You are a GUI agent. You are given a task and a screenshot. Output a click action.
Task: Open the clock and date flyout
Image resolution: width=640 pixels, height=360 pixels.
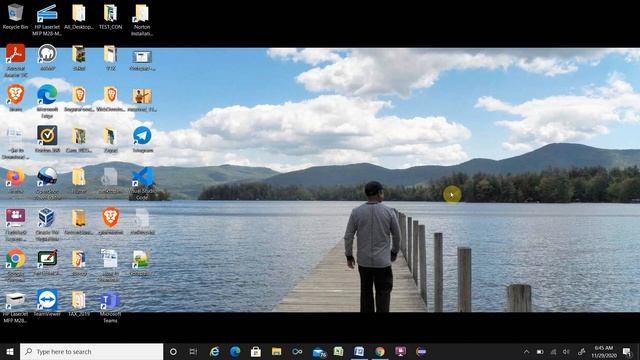pos(604,352)
